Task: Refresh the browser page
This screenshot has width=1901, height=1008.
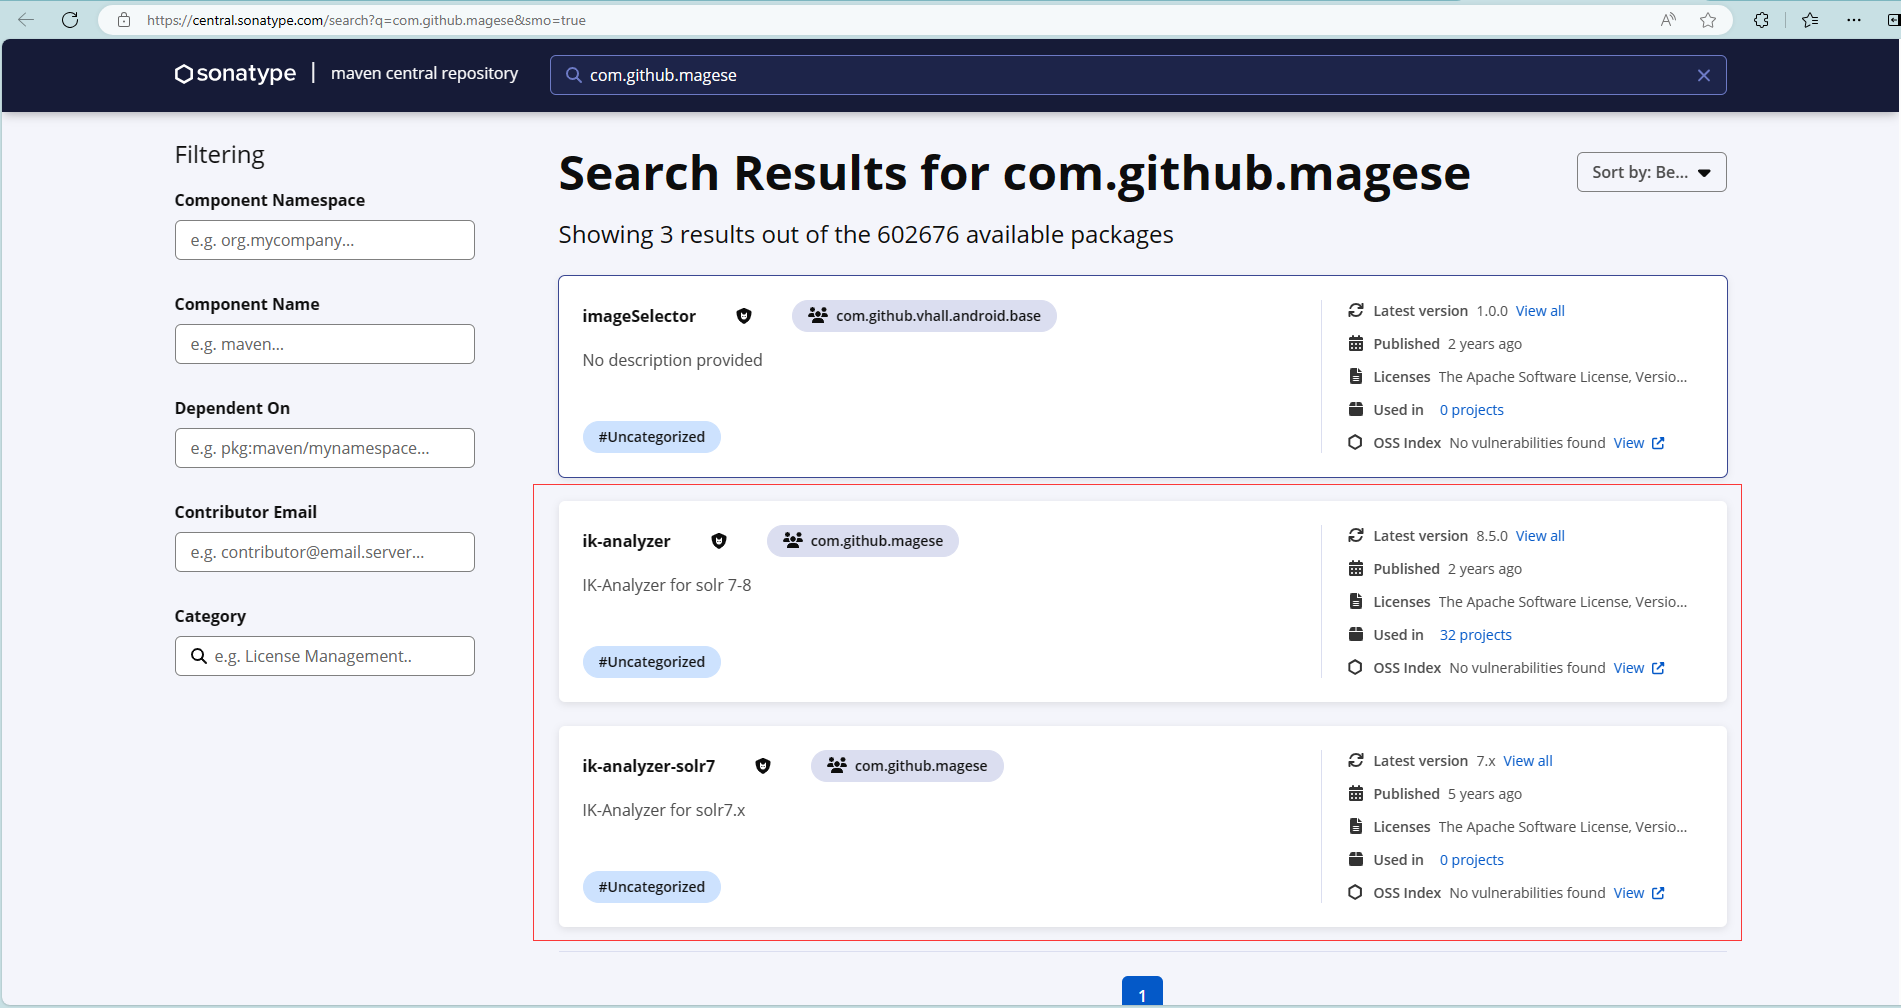Action: tap(70, 20)
